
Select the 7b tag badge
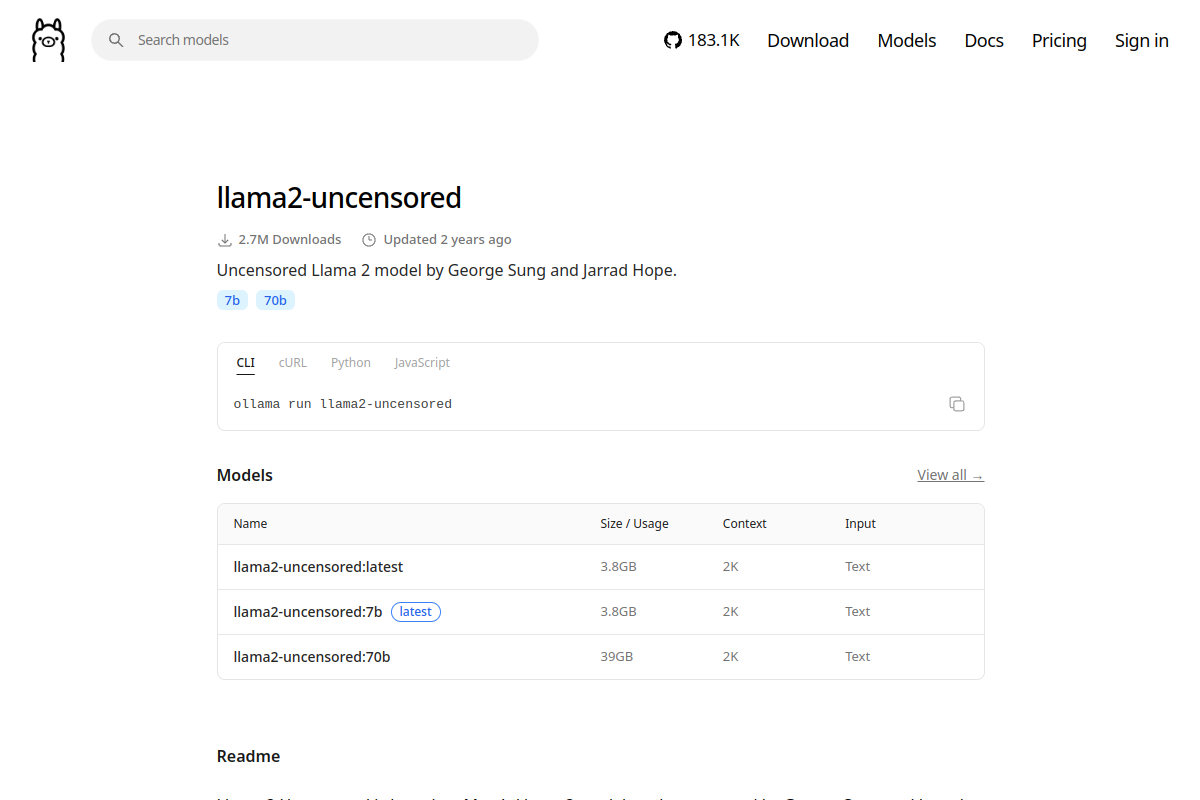click(232, 300)
